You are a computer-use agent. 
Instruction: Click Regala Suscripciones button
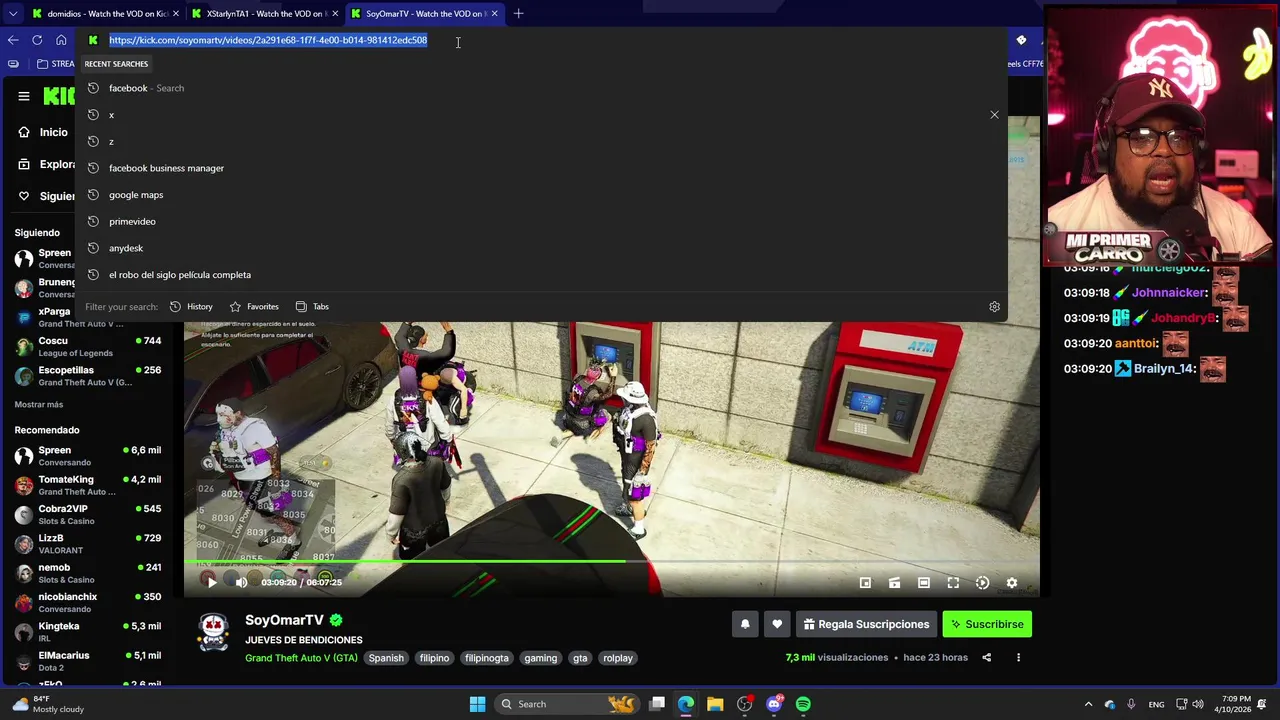click(866, 624)
